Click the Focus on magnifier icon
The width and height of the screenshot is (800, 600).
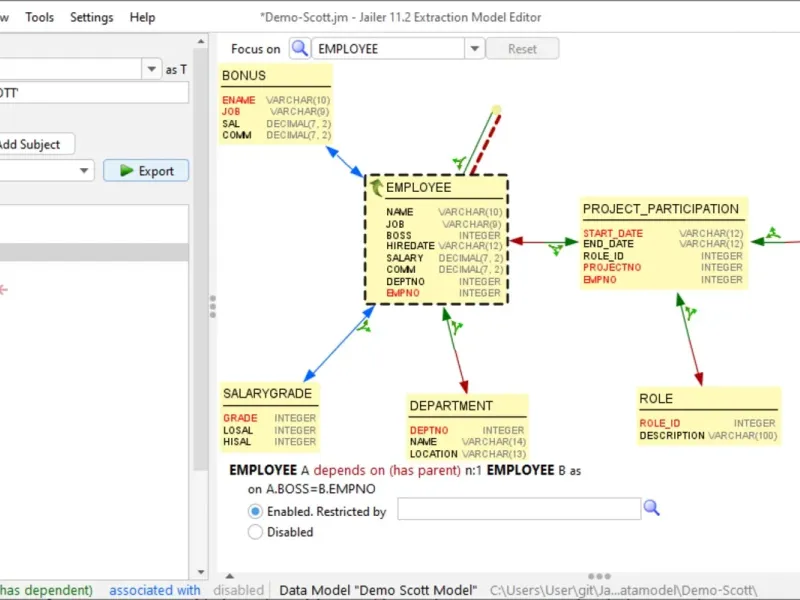coord(300,48)
